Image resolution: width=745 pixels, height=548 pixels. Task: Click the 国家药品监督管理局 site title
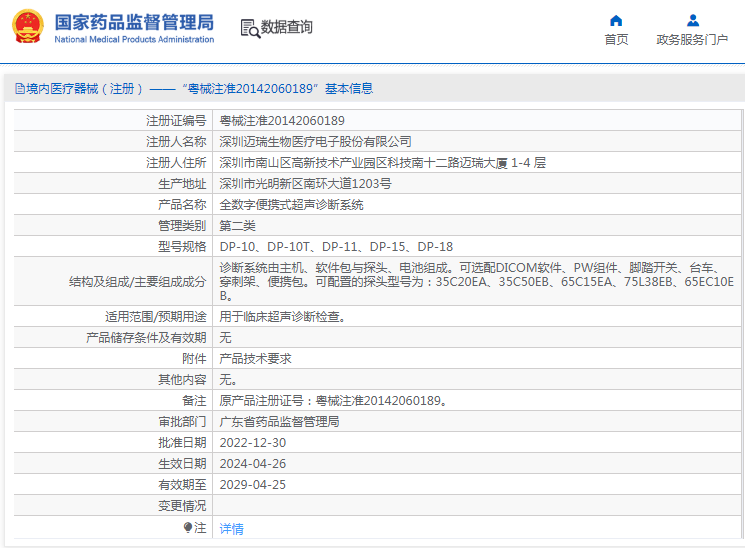(x=133, y=21)
